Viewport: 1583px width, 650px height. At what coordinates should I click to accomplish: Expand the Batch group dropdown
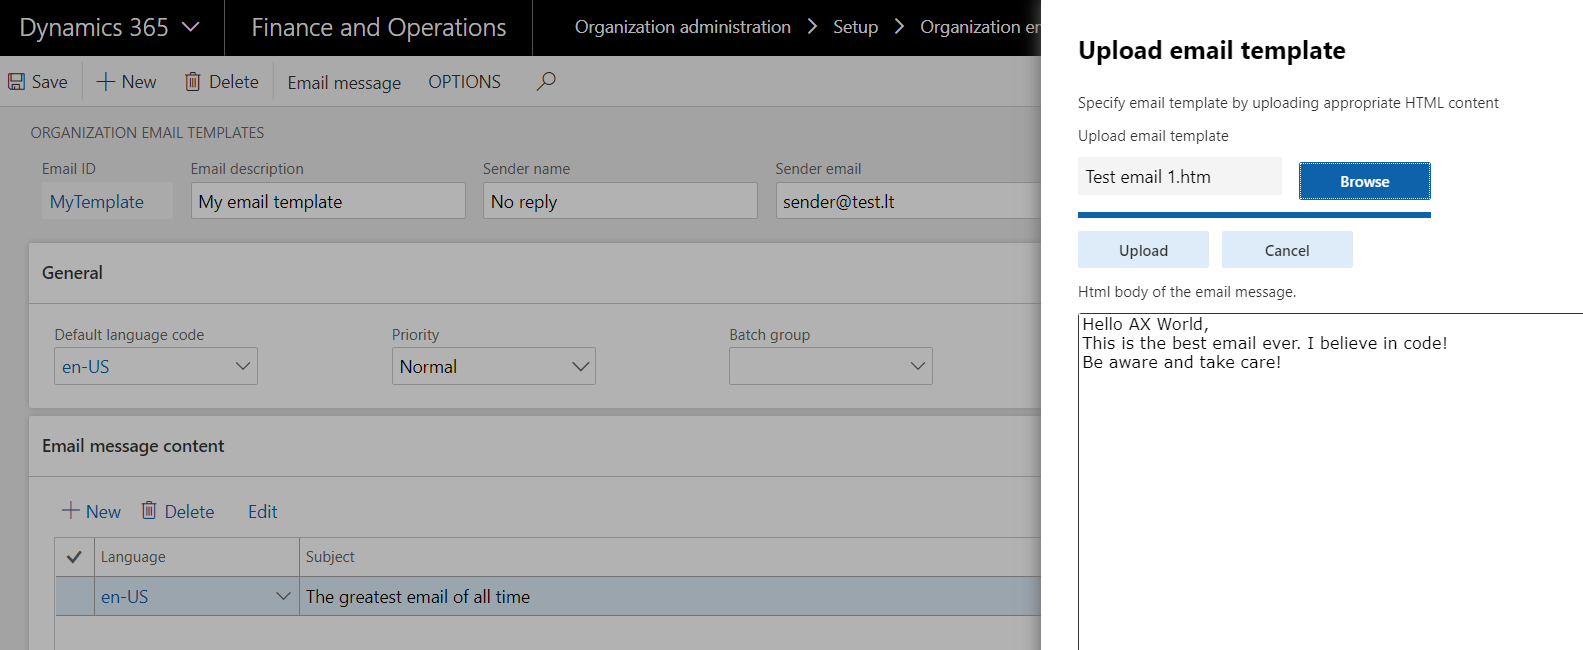coord(917,366)
